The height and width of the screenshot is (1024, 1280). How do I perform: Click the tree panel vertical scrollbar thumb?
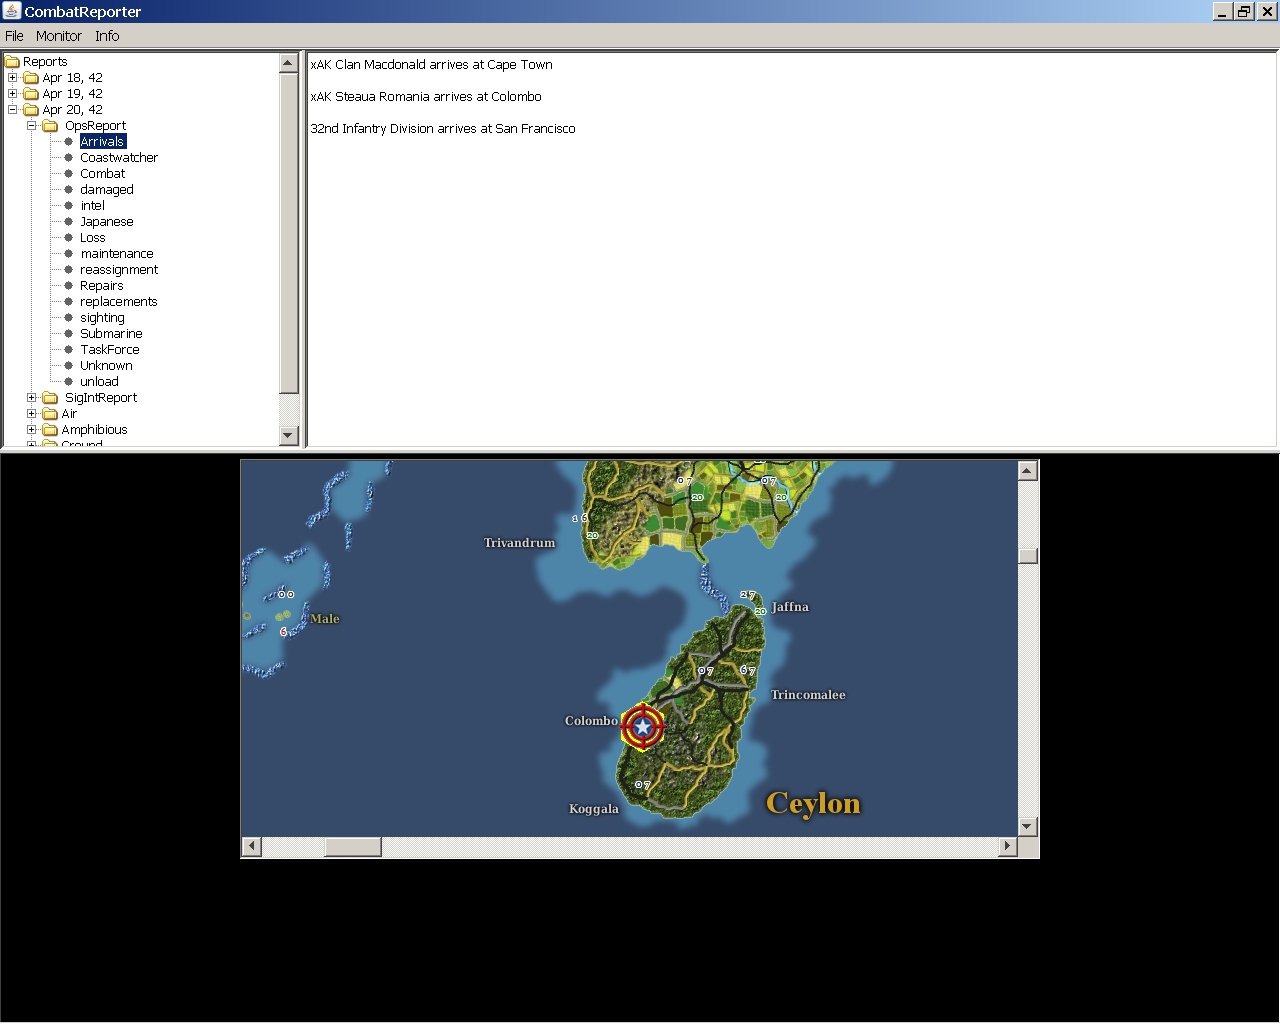pyautogui.click(x=289, y=232)
